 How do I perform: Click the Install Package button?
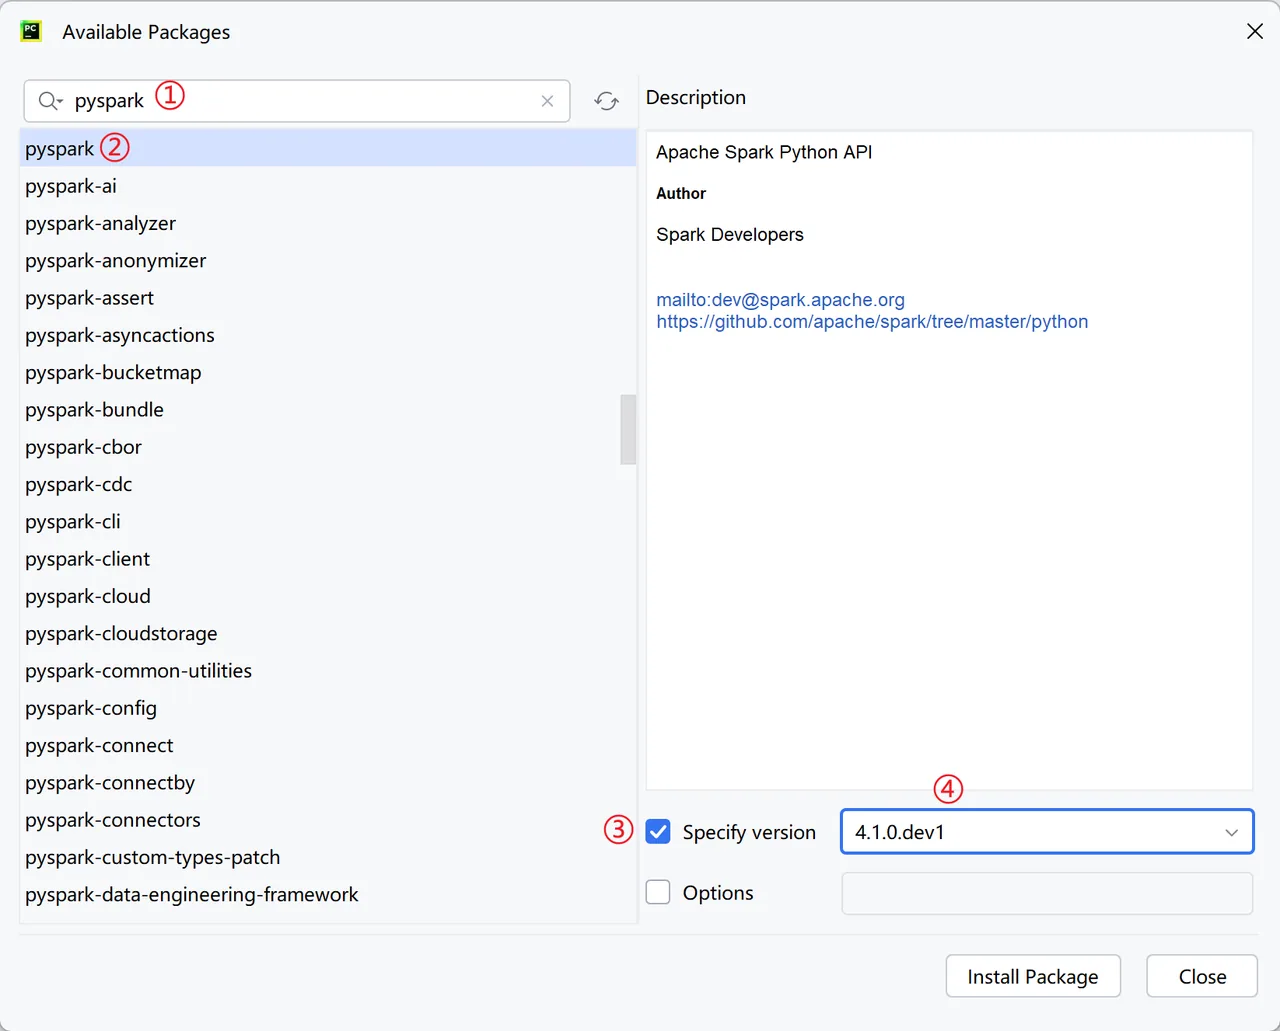pos(1033,976)
